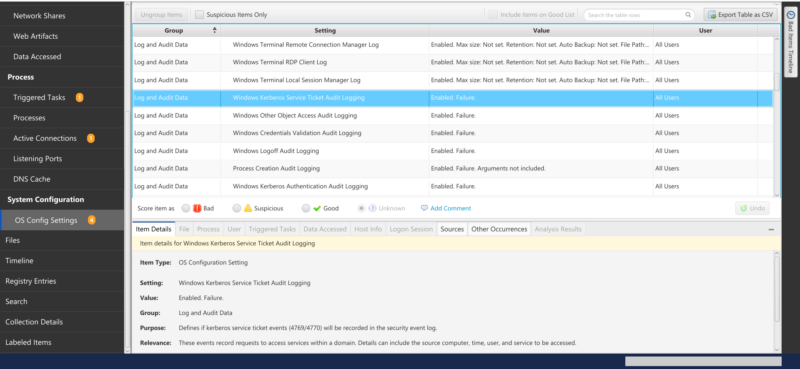Click Export Table as CSV button

740,15
